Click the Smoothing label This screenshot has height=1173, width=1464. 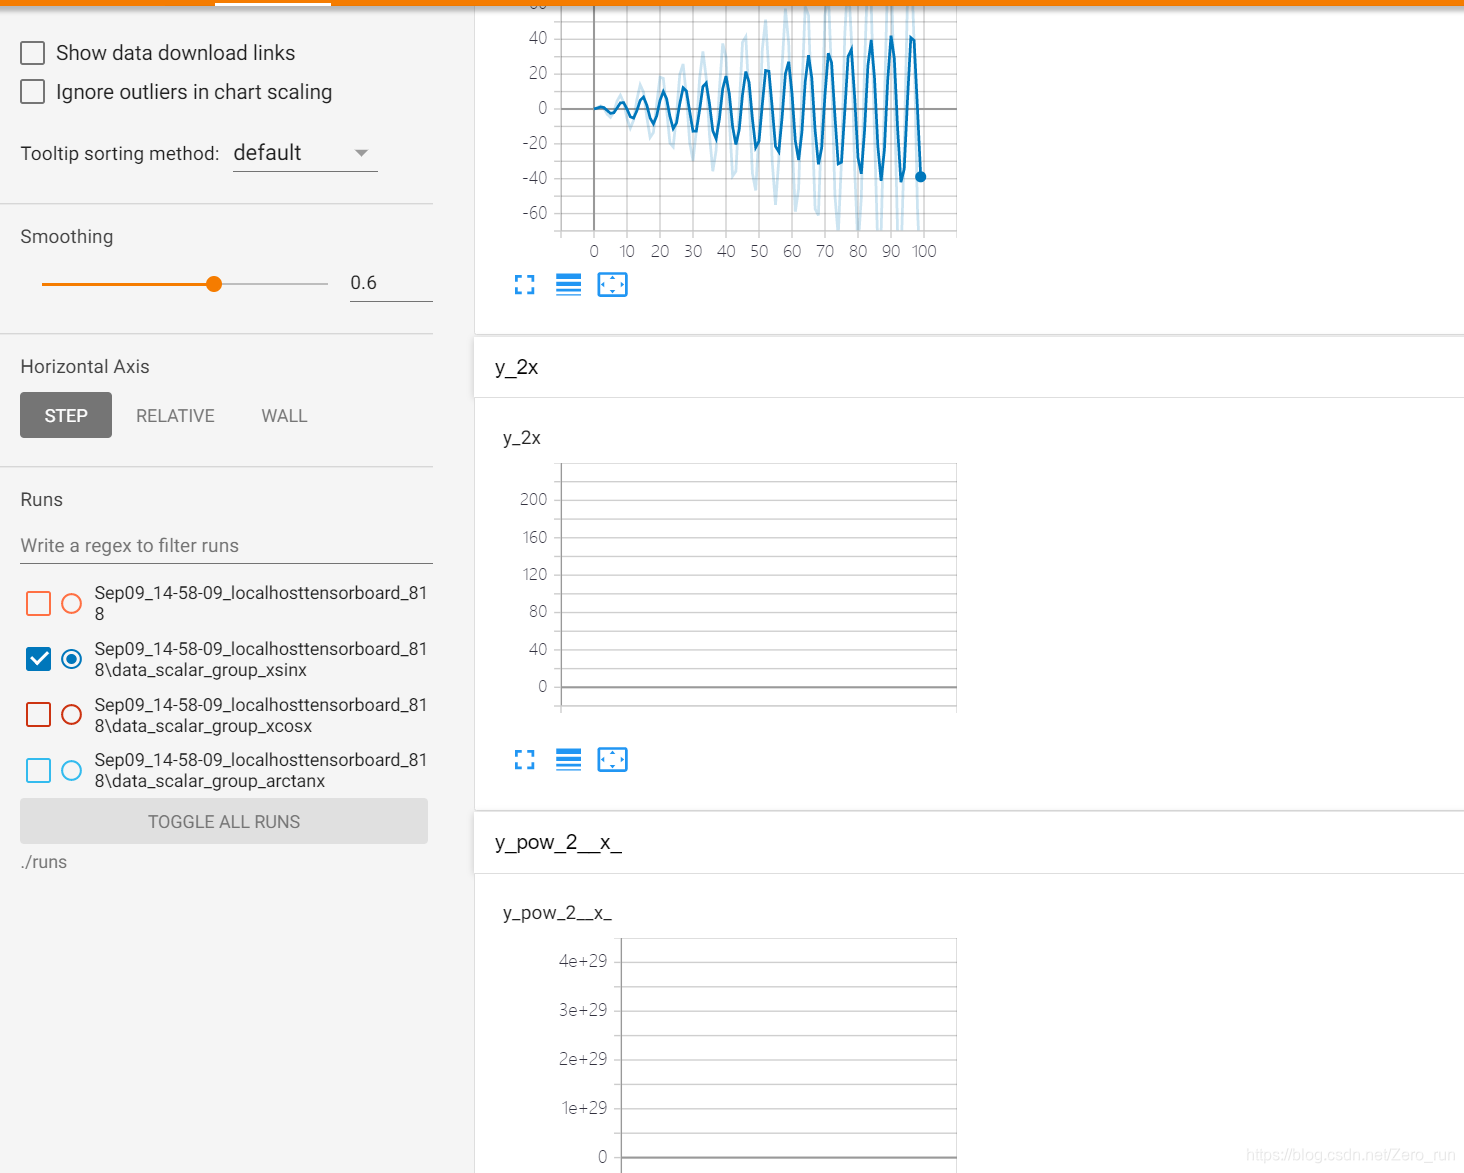pos(67,237)
